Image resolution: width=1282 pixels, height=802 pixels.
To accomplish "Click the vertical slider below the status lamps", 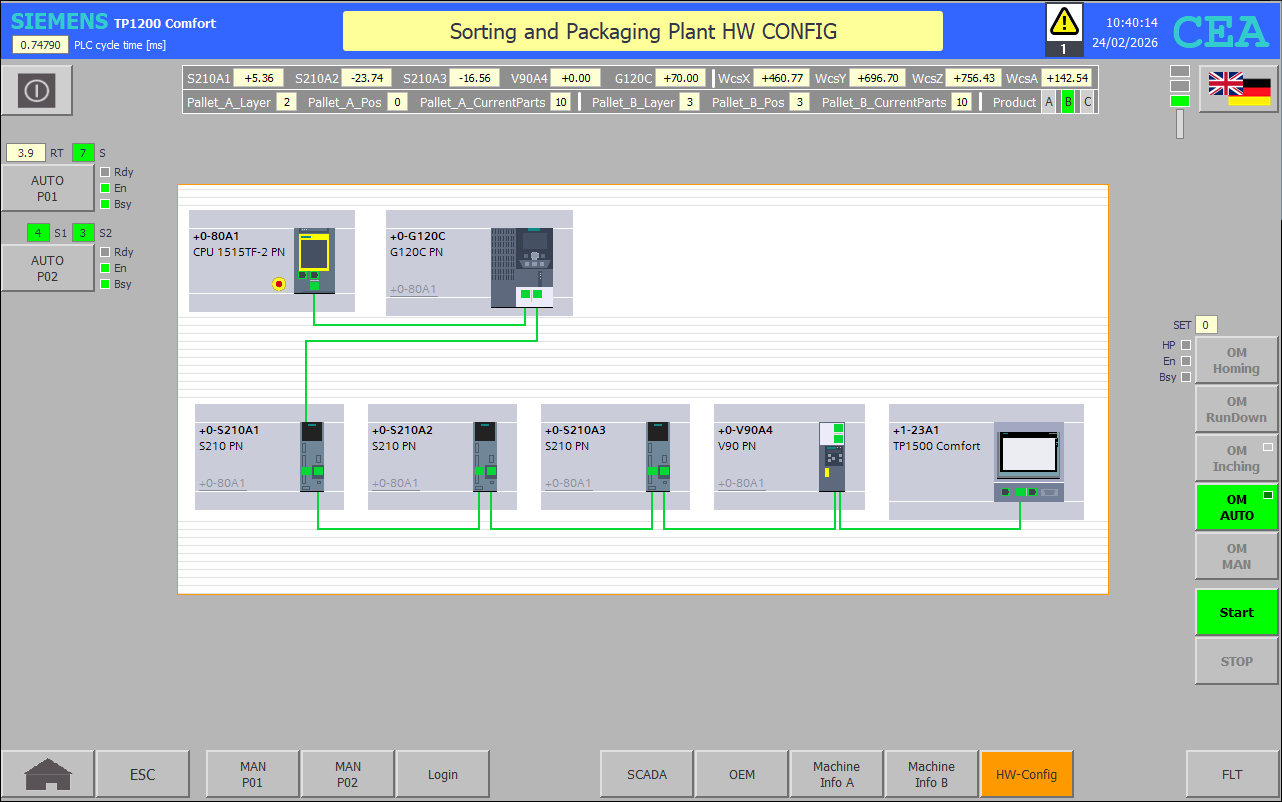I will click(1180, 124).
